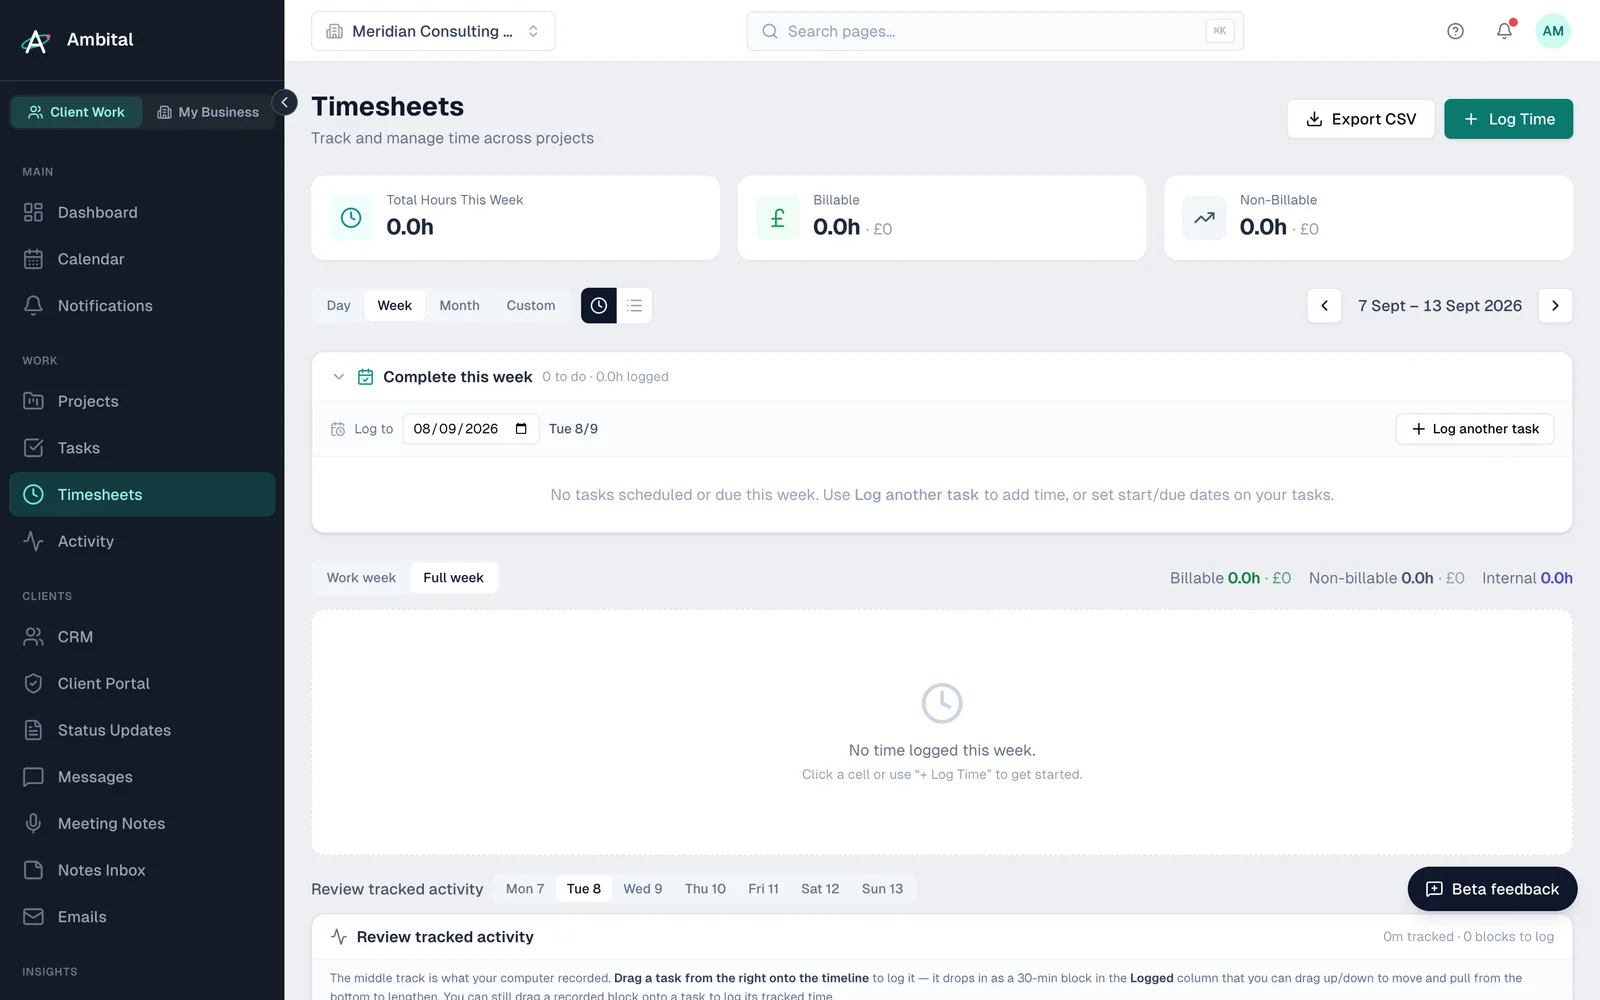1600x1000 pixels.
Task: Switch to the Month range tab
Action: pos(459,306)
